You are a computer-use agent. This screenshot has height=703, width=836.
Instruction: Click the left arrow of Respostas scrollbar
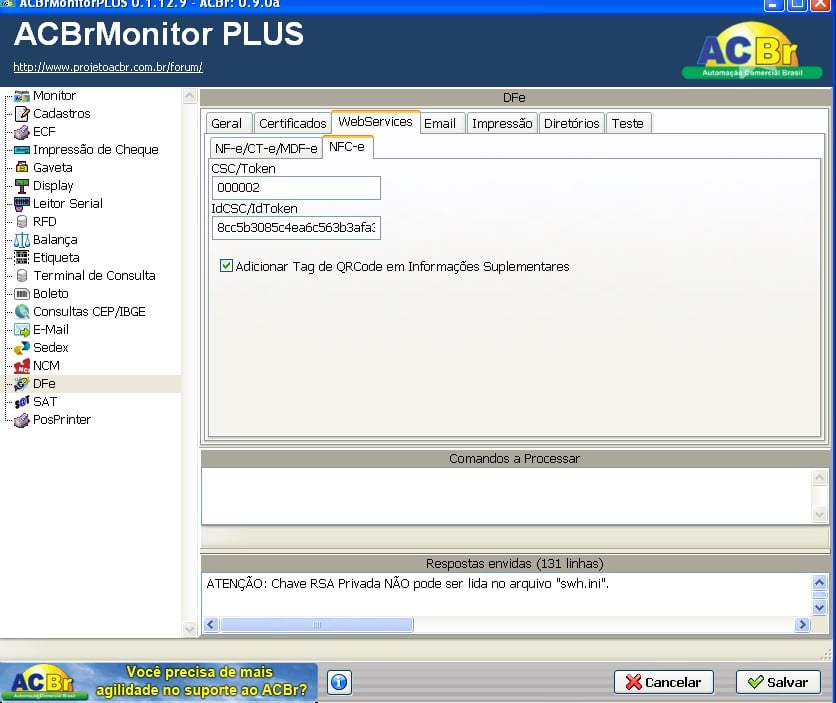(211, 624)
